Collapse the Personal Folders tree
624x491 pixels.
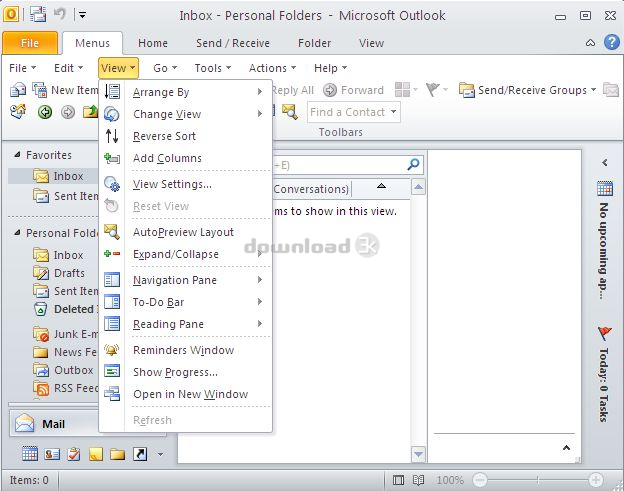tap(17, 233)
